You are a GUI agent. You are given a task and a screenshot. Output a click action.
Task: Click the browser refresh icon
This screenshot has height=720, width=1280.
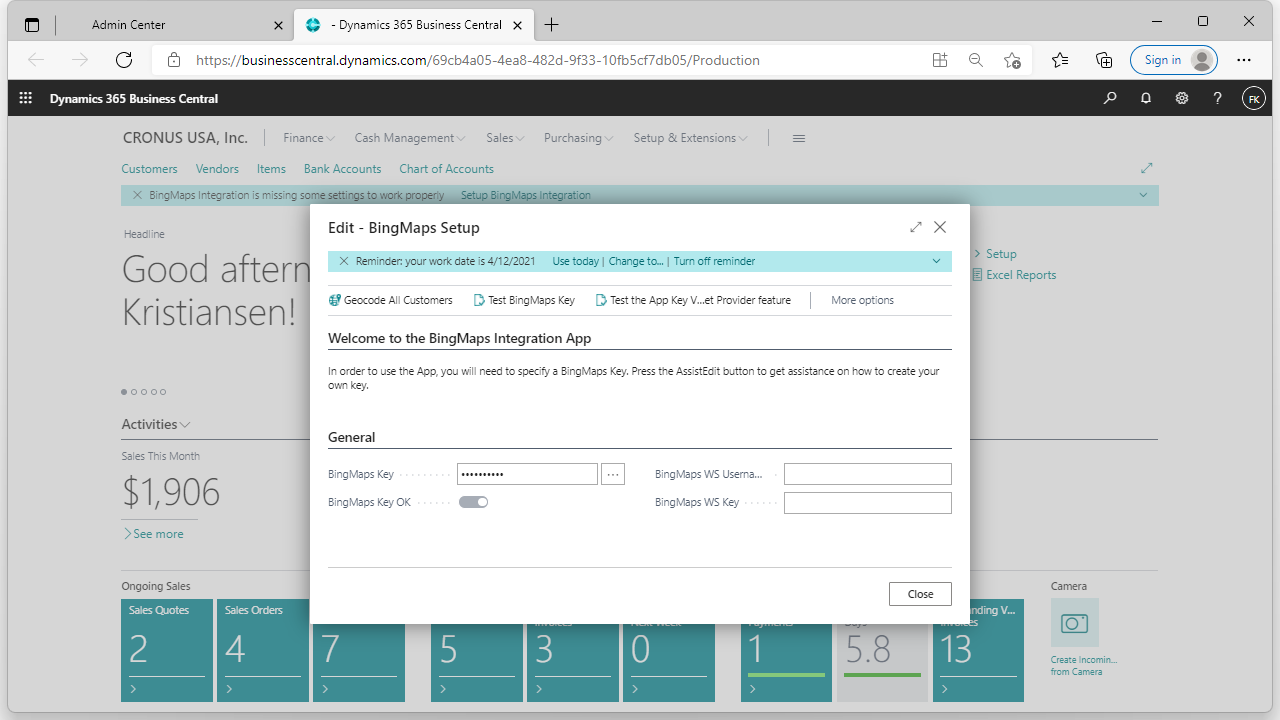click(124, 60)
